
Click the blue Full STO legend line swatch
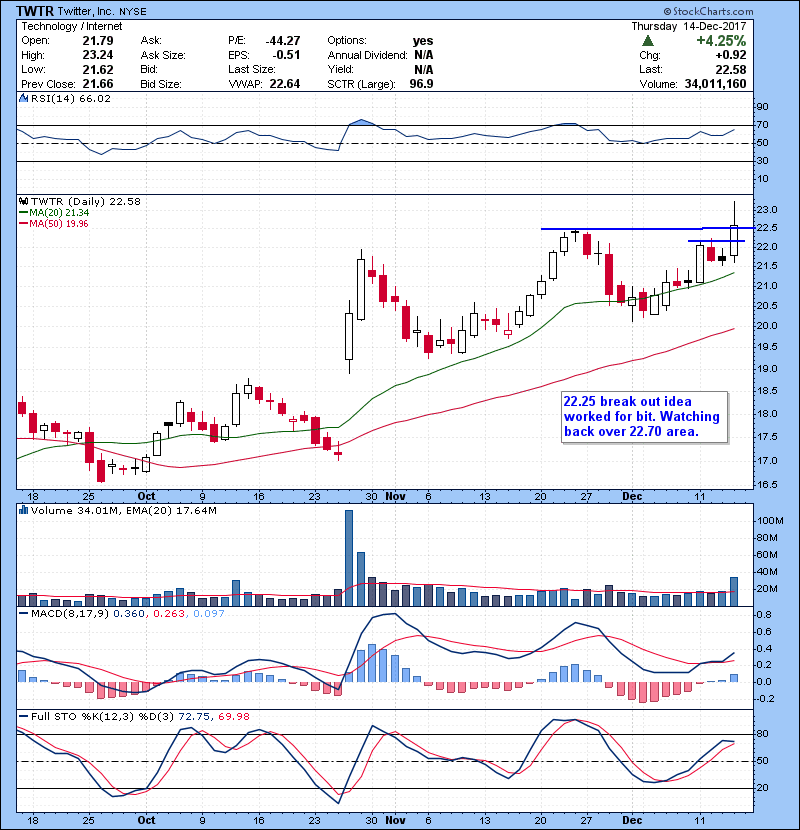coord(24,717)
